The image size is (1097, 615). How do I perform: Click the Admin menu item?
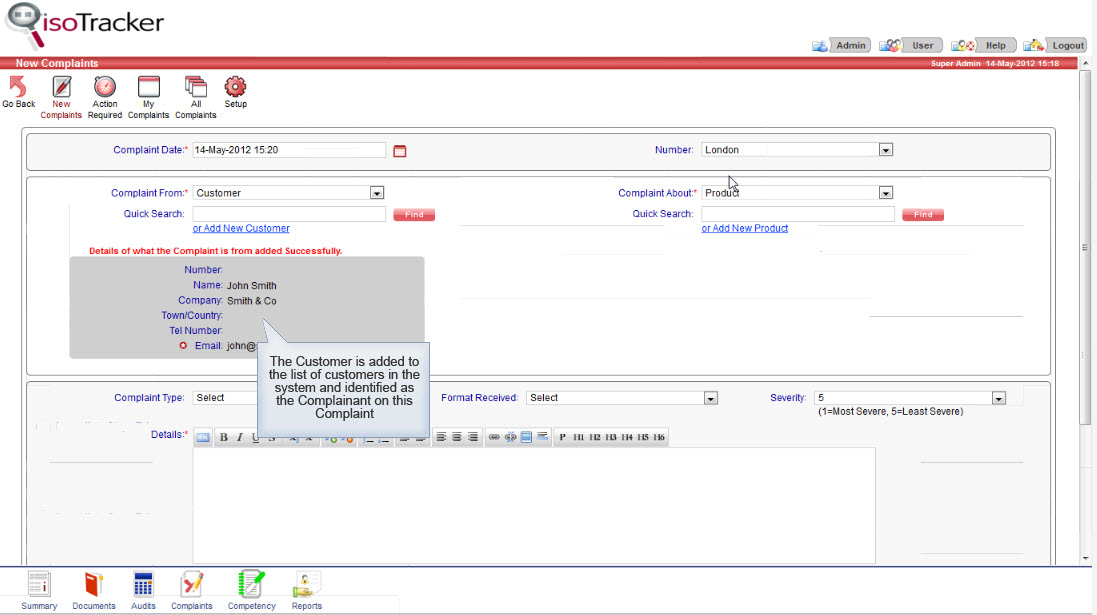849,45
